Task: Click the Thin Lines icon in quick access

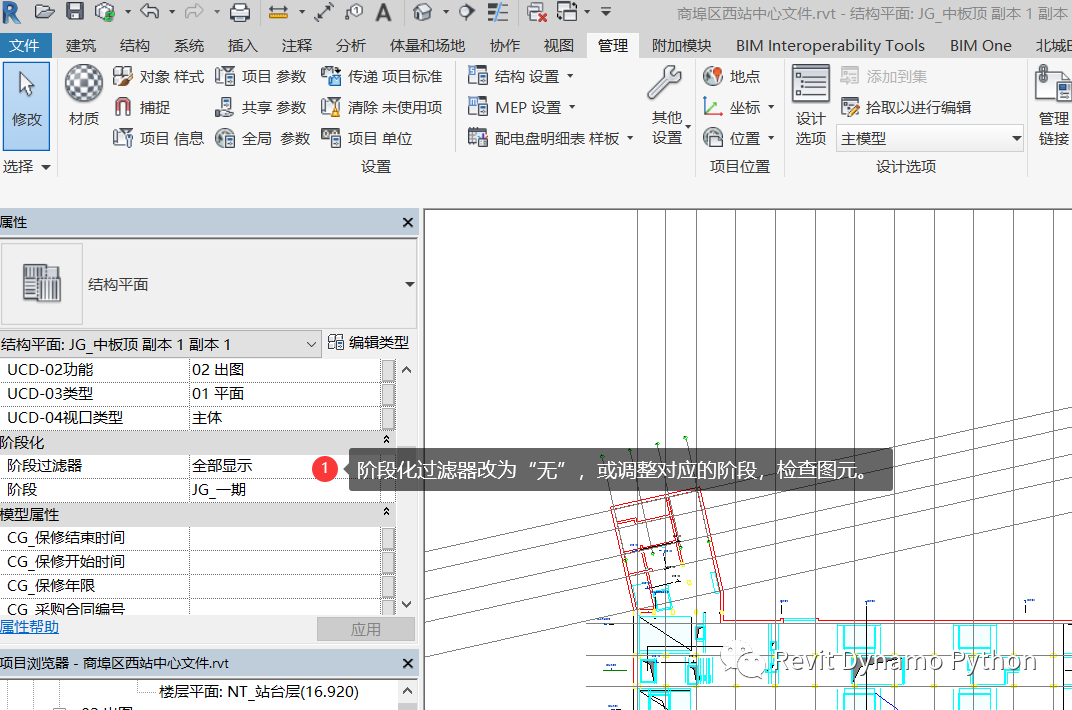Action: pyautogui.click(x=498, y=12)
